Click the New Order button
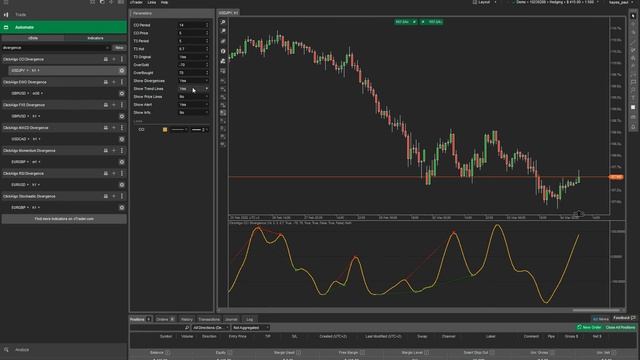The height and width of the screenshot is (360, 640). click(589, 327)
